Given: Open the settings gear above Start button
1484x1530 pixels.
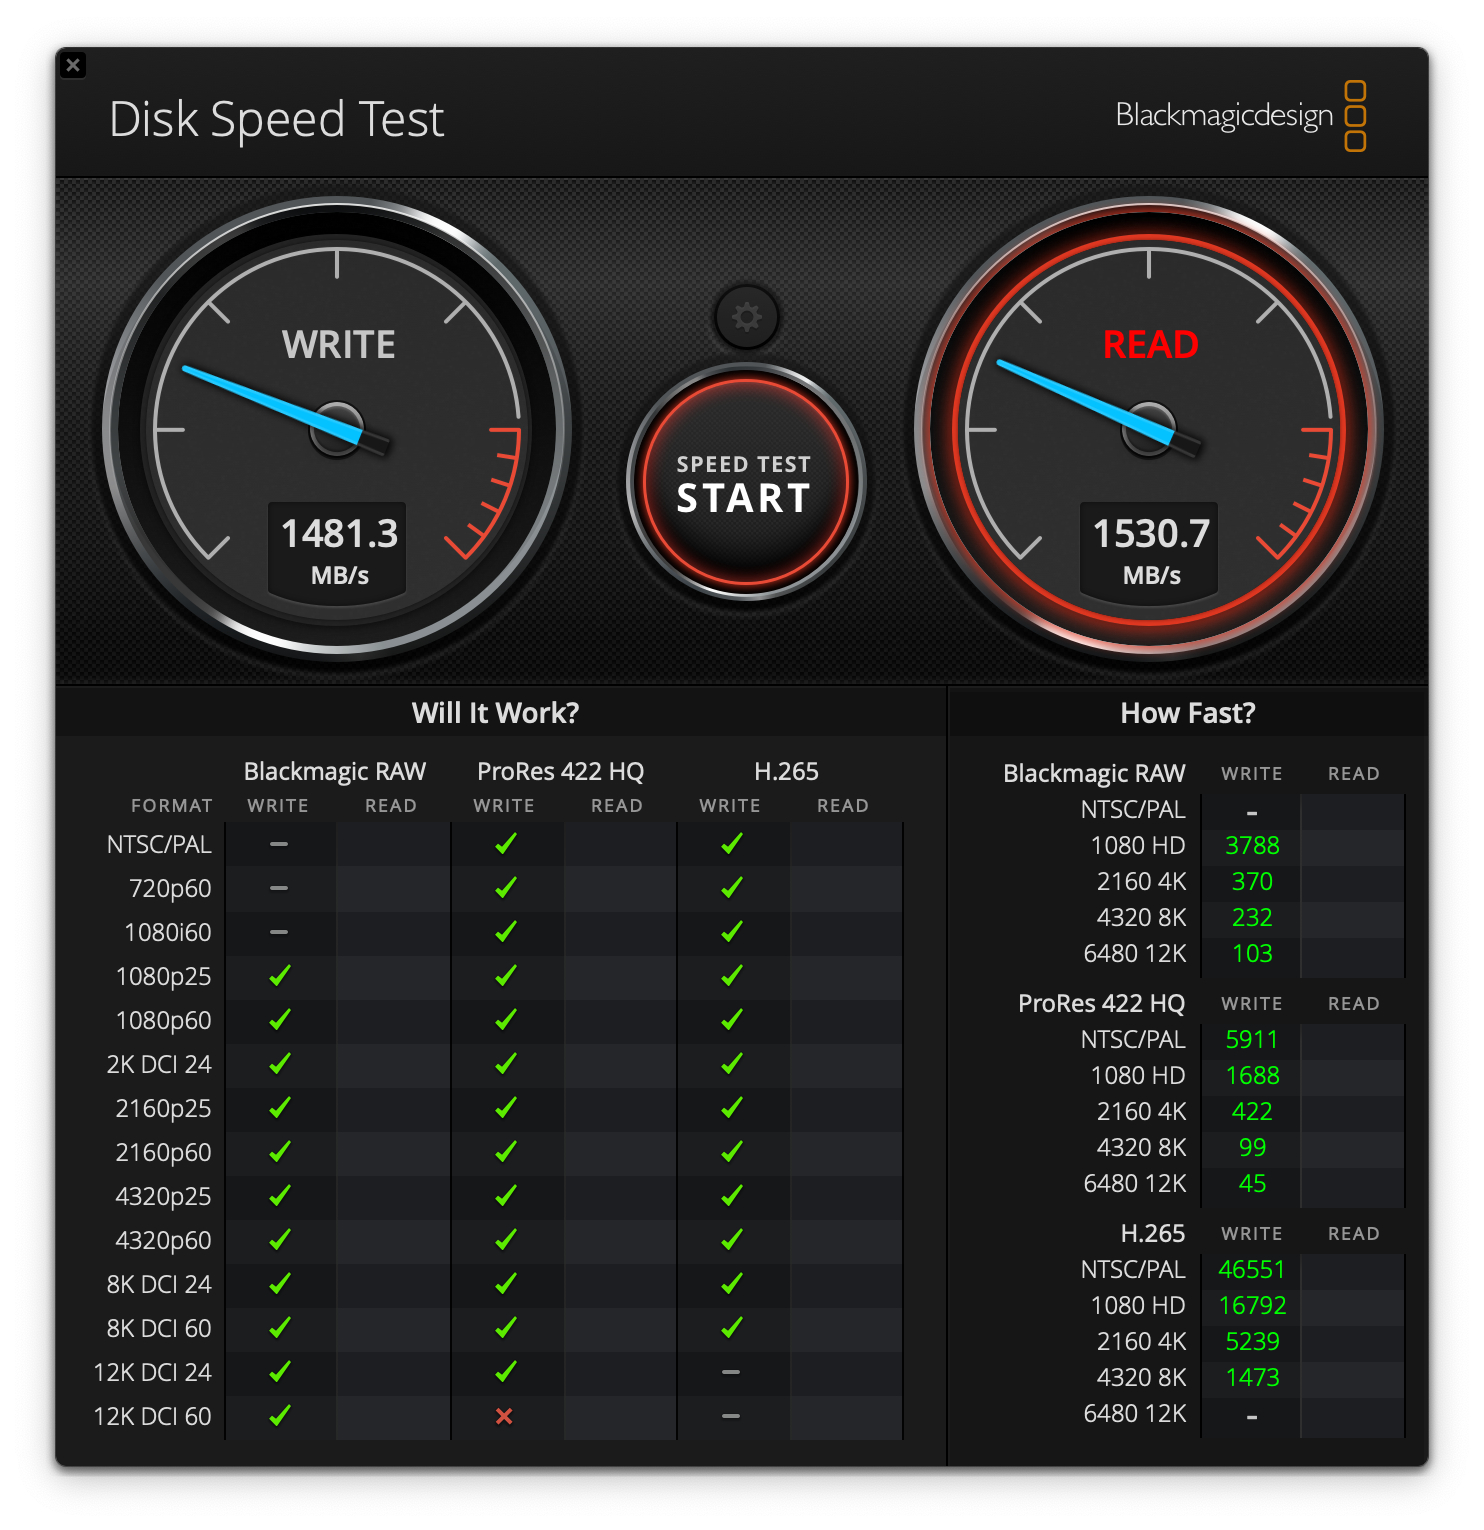Looking at the screenshot, I should coord(746,317).
